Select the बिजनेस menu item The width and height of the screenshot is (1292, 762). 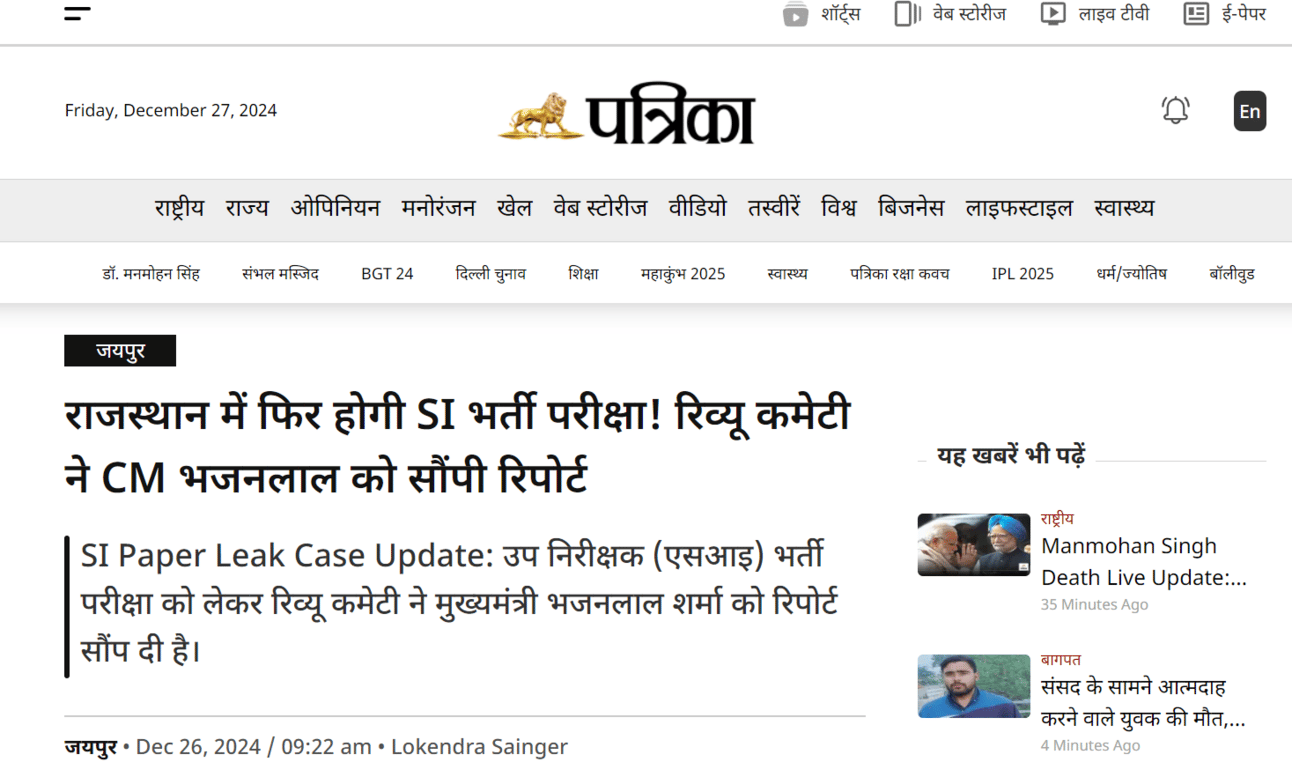[911, 208]
